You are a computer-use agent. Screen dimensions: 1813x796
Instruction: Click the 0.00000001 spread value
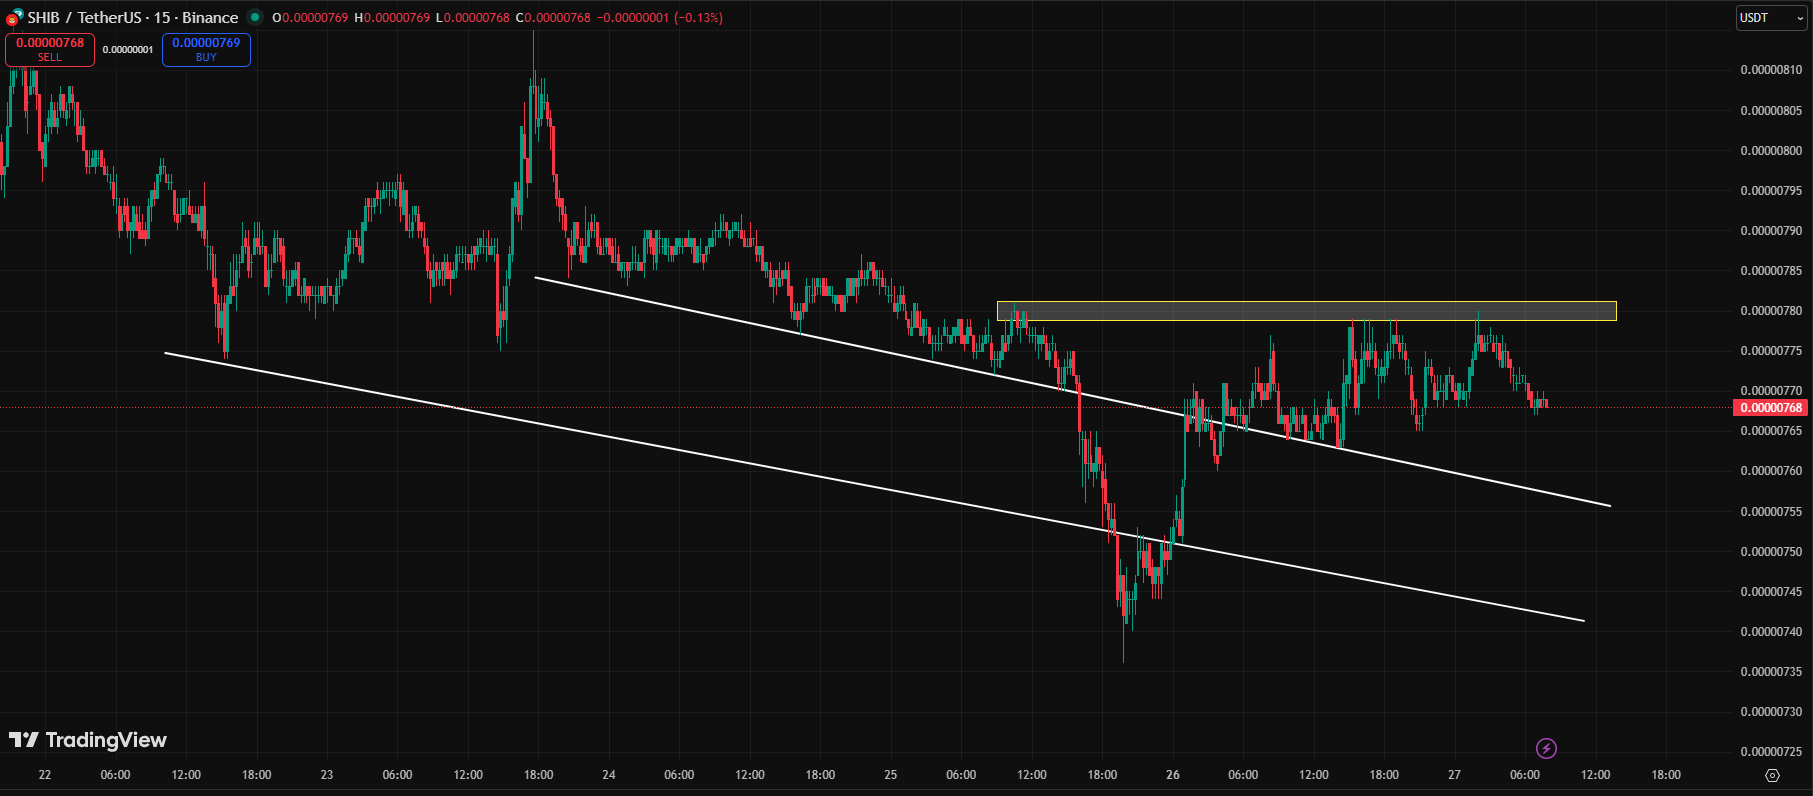click(128, 50)
